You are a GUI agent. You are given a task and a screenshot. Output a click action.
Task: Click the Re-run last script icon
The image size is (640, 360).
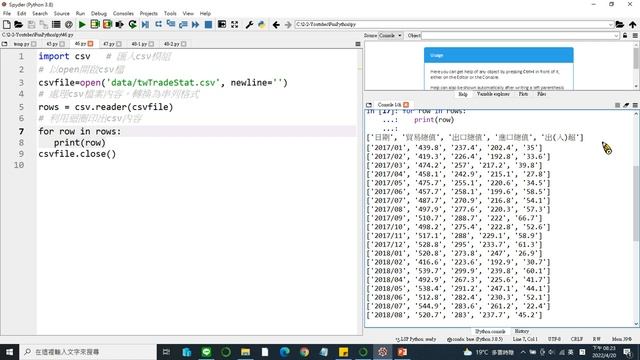coord(132,24)
